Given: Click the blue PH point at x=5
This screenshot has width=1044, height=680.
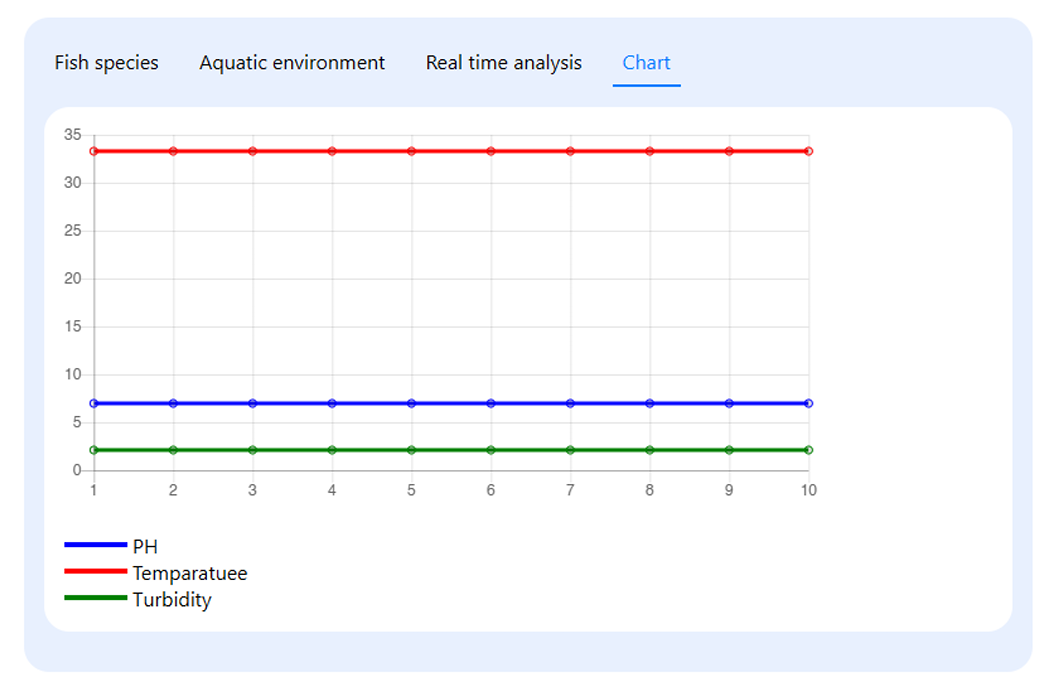Looking at the screenshot, I should click(411, 403).
